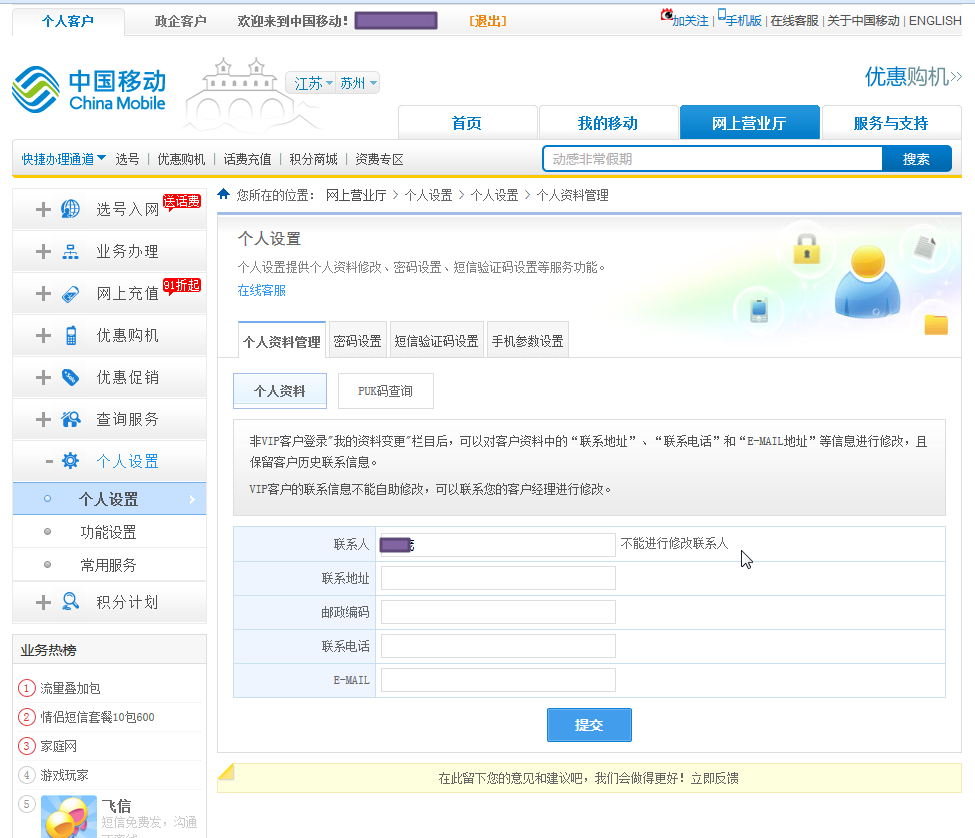Click 积分商城 in quick links bar
The image size is (975, 838).
click(x=313, y=159)
